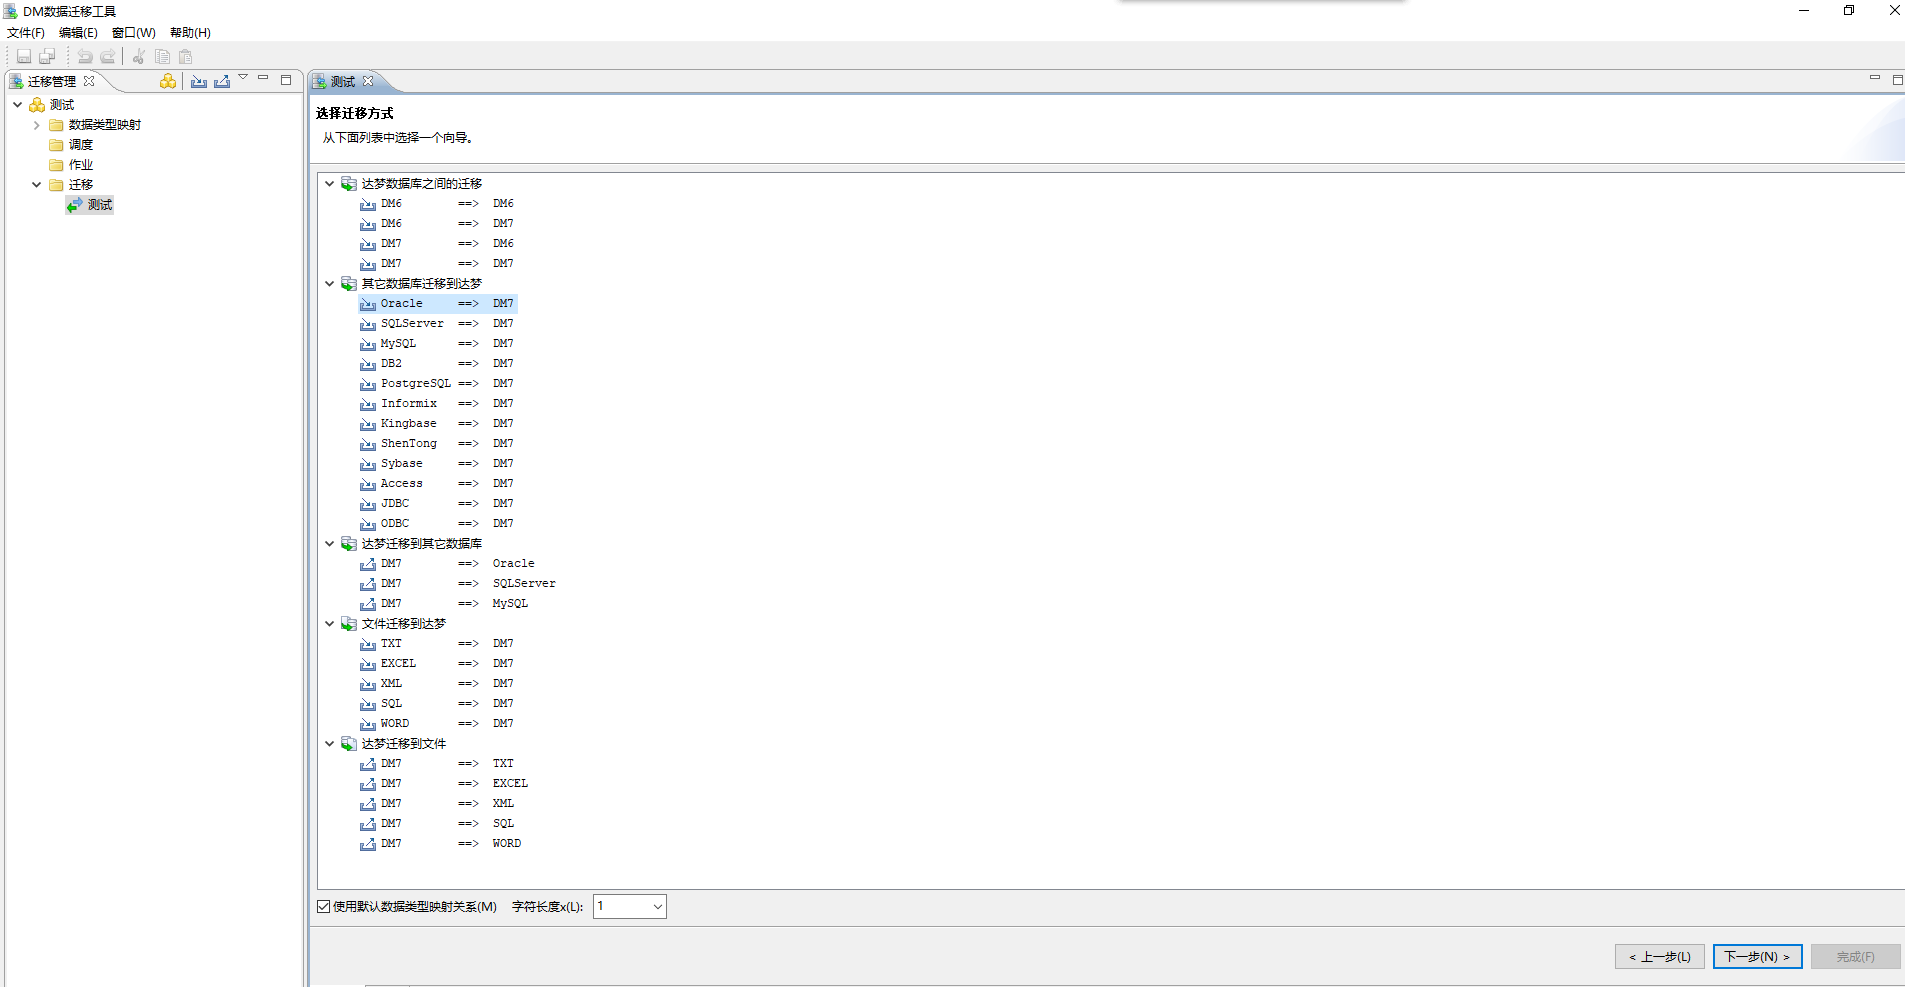Select DB2 ==> DM7 wizard
Viewport: 1905px width, 987px height.
pyautogui.click(x=438, y=364)
